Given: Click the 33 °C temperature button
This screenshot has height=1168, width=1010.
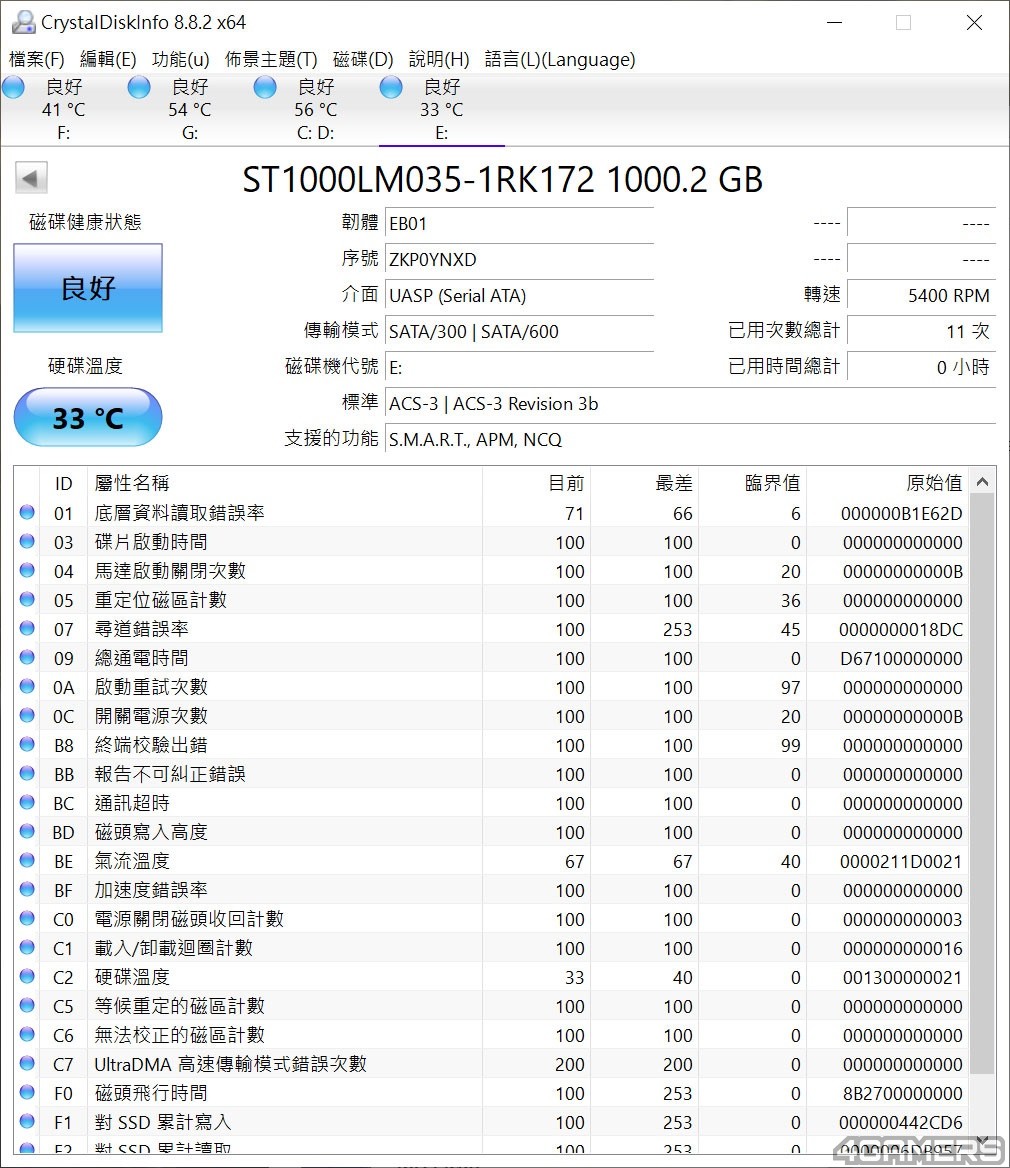Looking at the screenshot, I should pos(88,417).
